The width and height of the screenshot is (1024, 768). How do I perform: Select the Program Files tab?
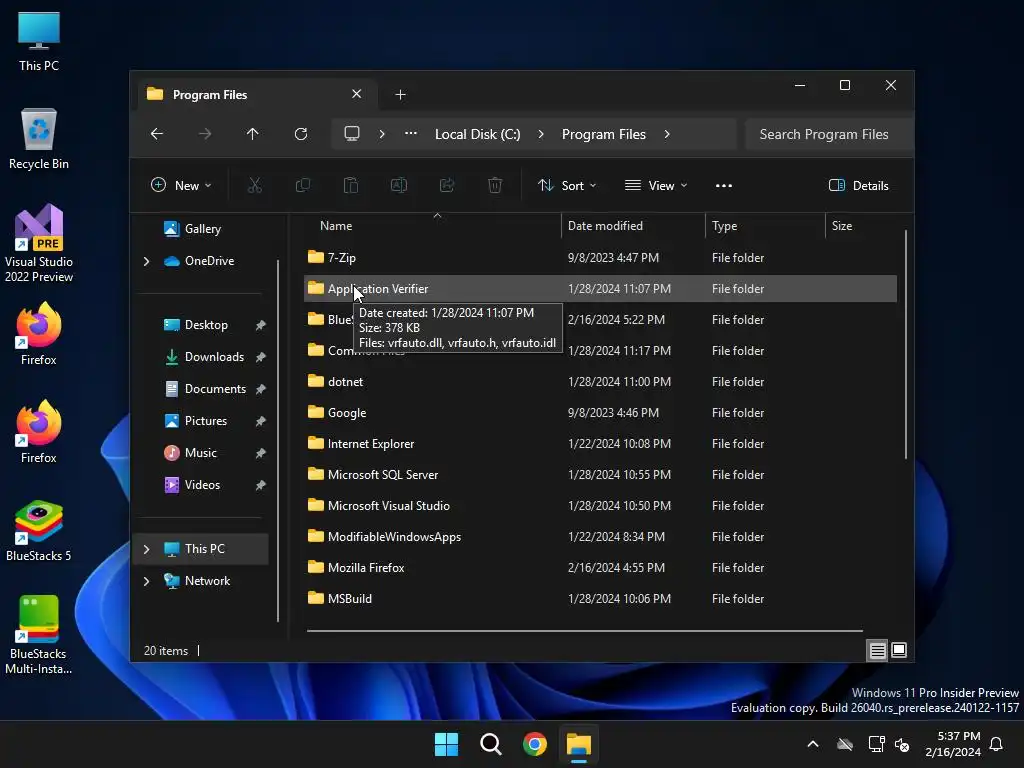[255, 95]
